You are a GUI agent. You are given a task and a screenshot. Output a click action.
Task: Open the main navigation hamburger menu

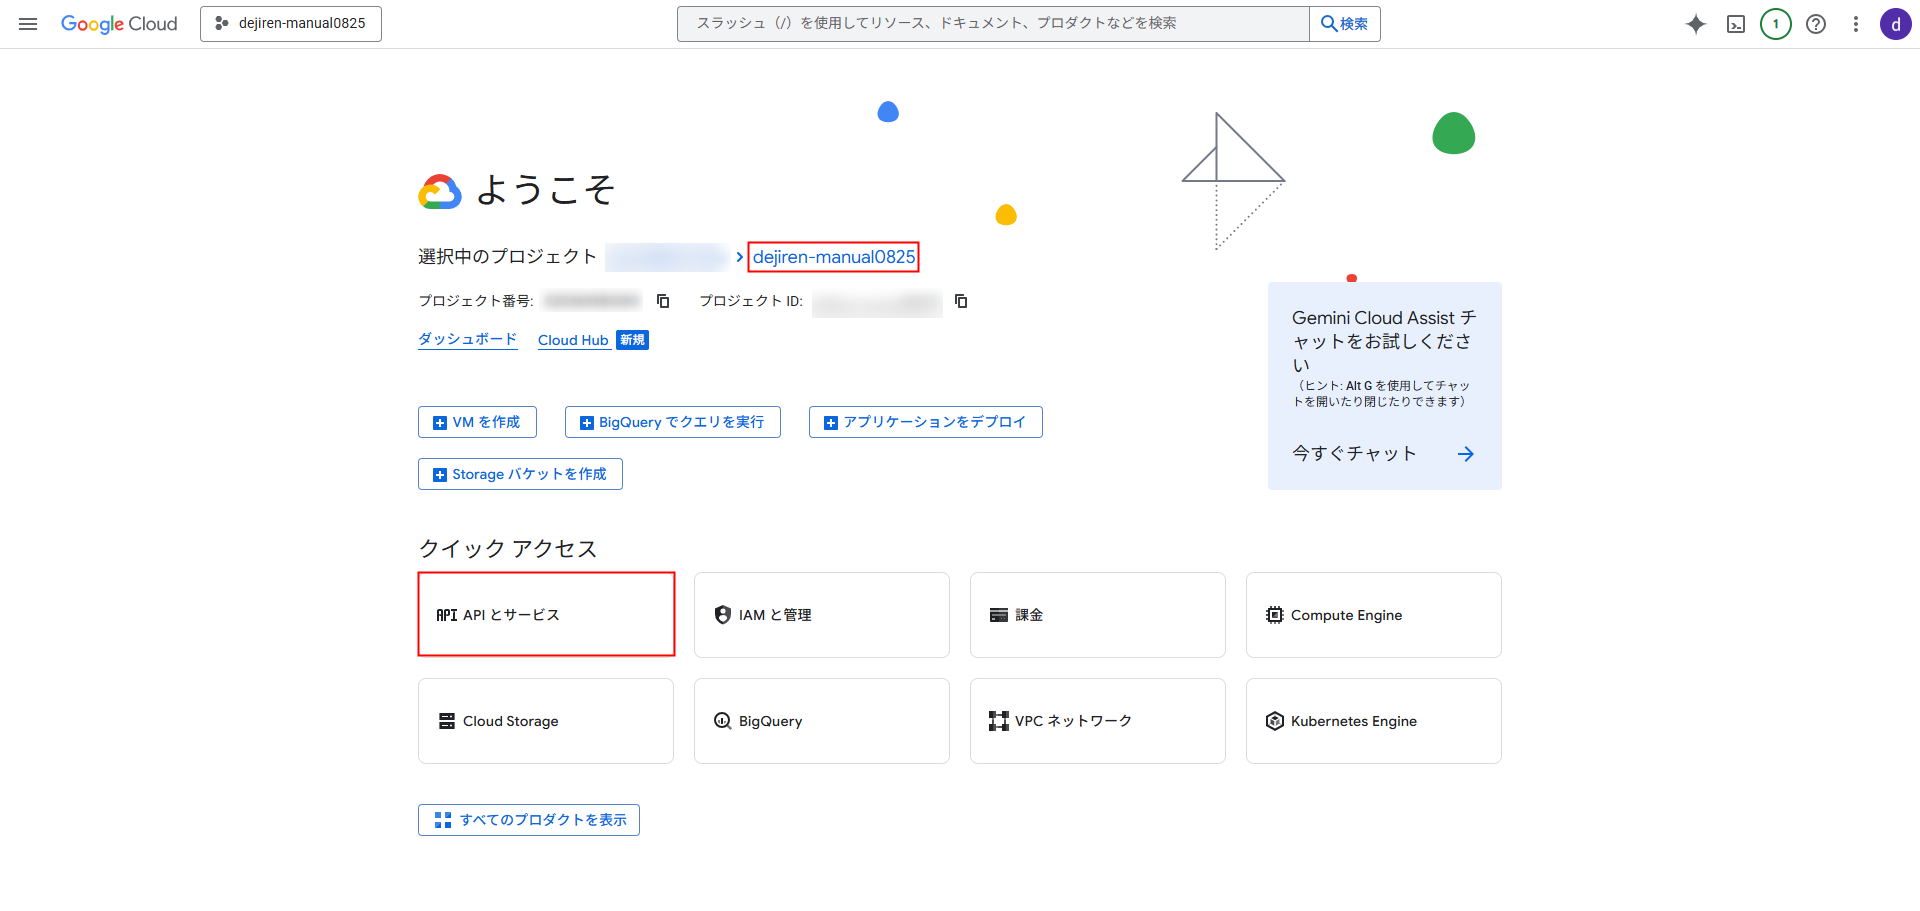pos(28,24)
